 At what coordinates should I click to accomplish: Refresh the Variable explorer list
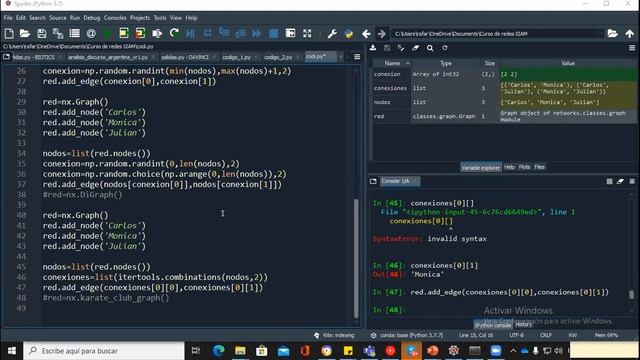pos(444,48)
